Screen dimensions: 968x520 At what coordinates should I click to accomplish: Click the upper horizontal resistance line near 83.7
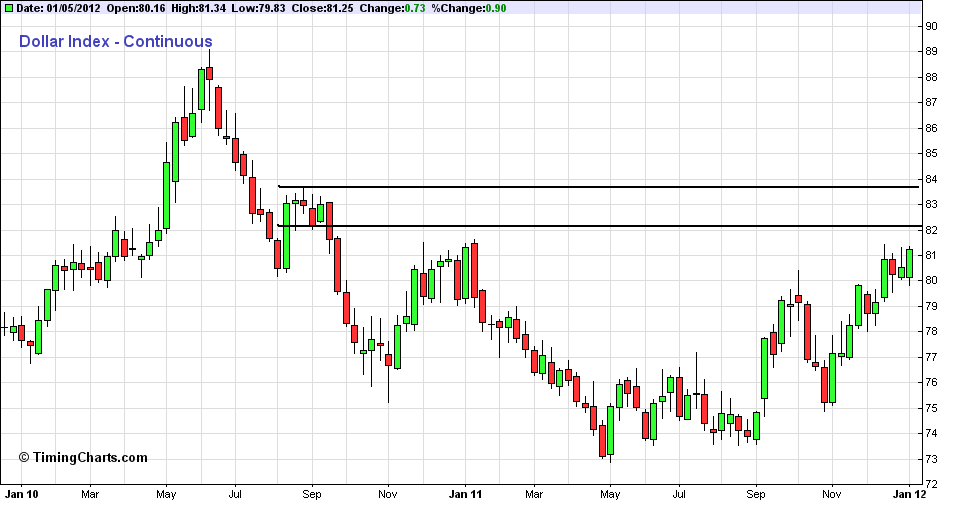tap(598, 187)
